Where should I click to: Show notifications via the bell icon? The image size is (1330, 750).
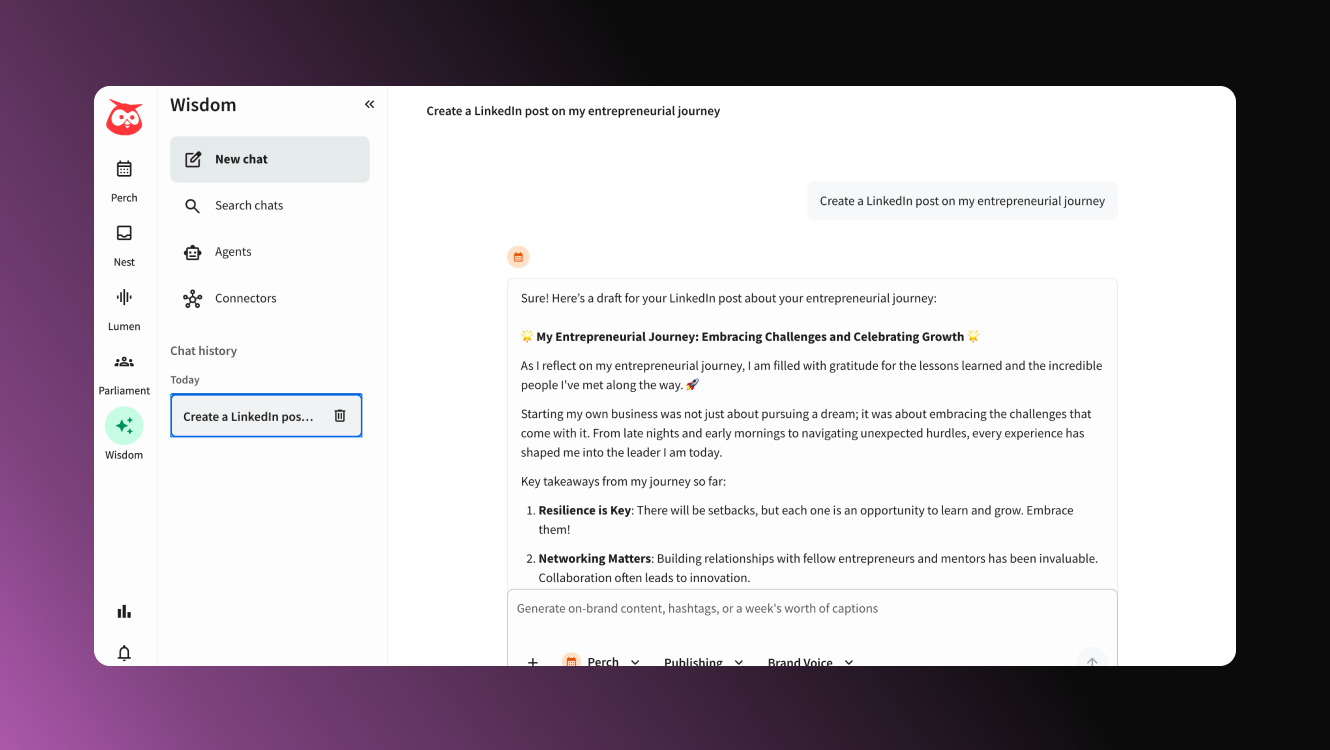click(x=124, y=653)
